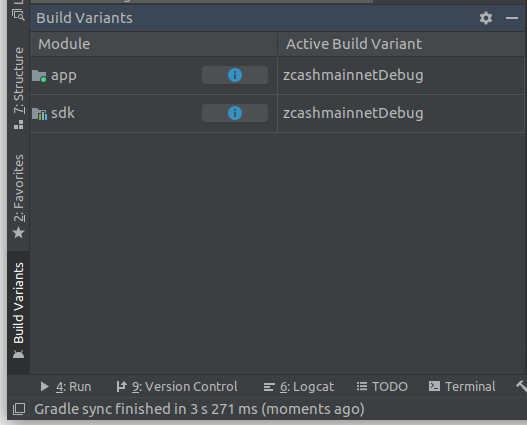Click the Module column header

point(154,44)
